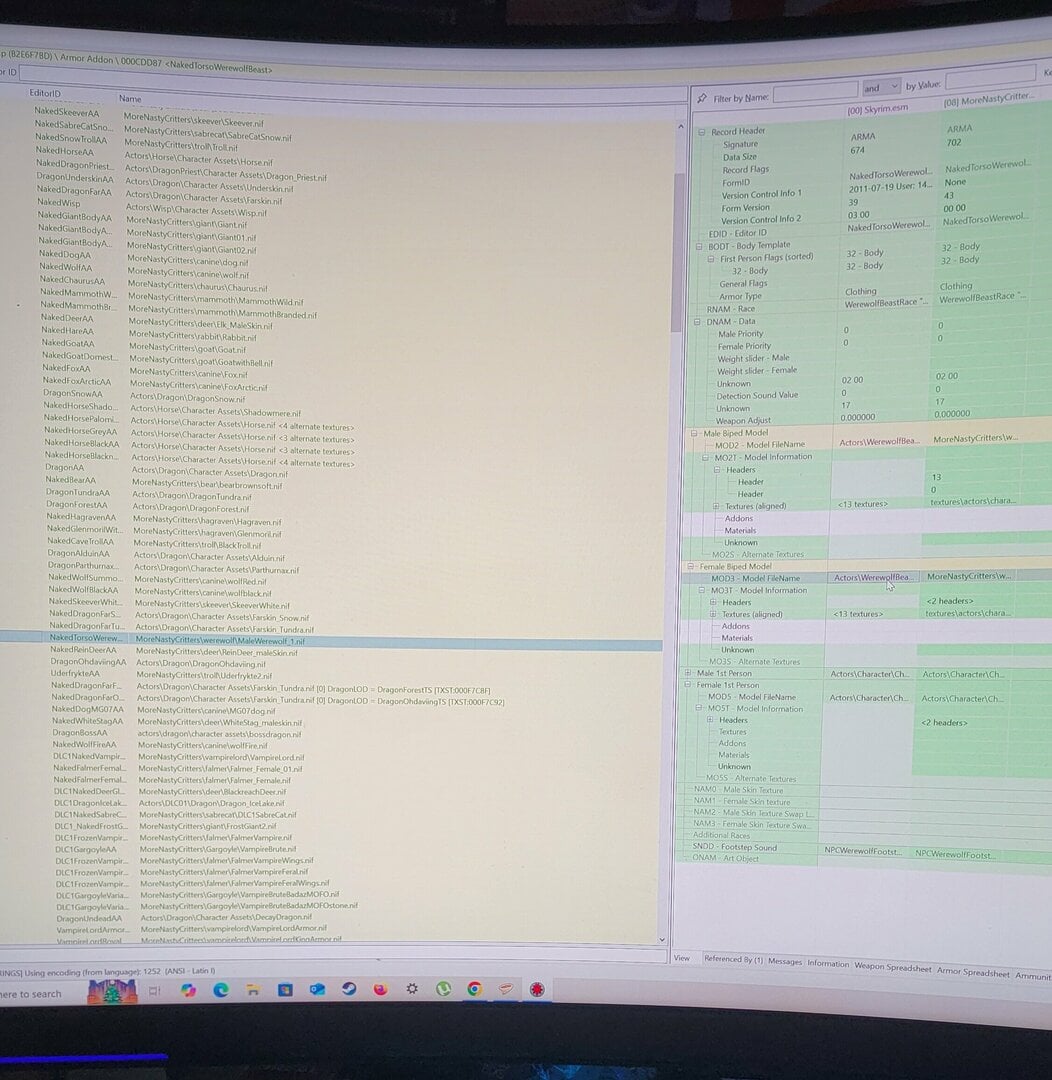The width and height of the screenshot is (1052, 1080).
Task: Expand Headers under MO3T Model Information
Action: tap(713, 602)
